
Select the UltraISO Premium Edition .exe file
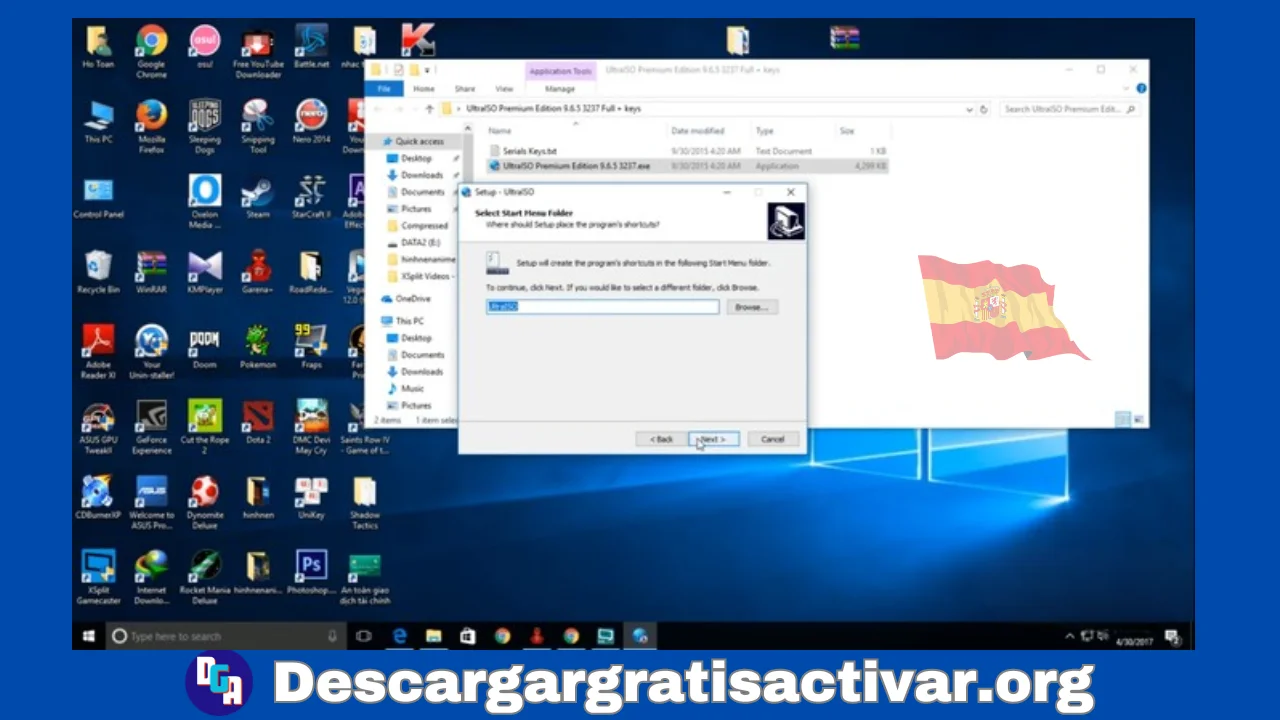(x=569, y=166)
